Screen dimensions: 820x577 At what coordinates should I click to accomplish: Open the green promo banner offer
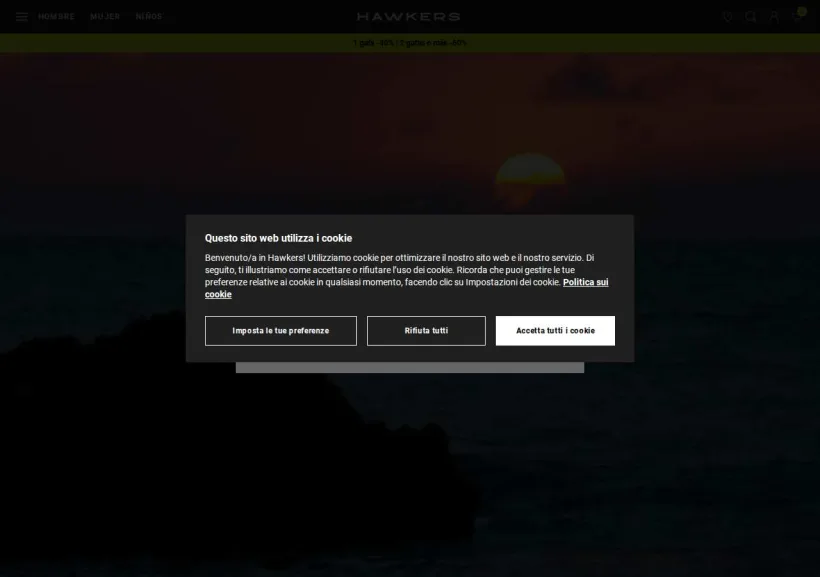point(410,43)
